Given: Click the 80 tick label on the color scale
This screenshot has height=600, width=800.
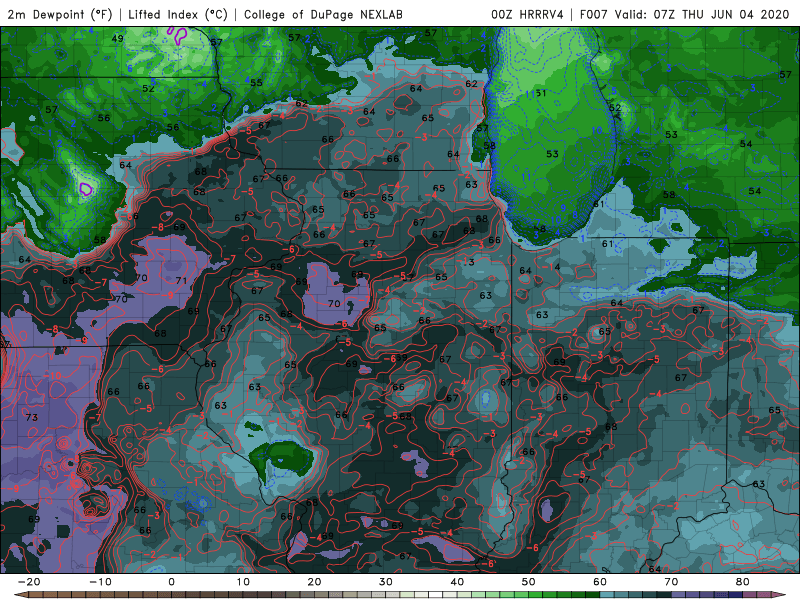Looking at the screenshot, I should tap(743, 582).
